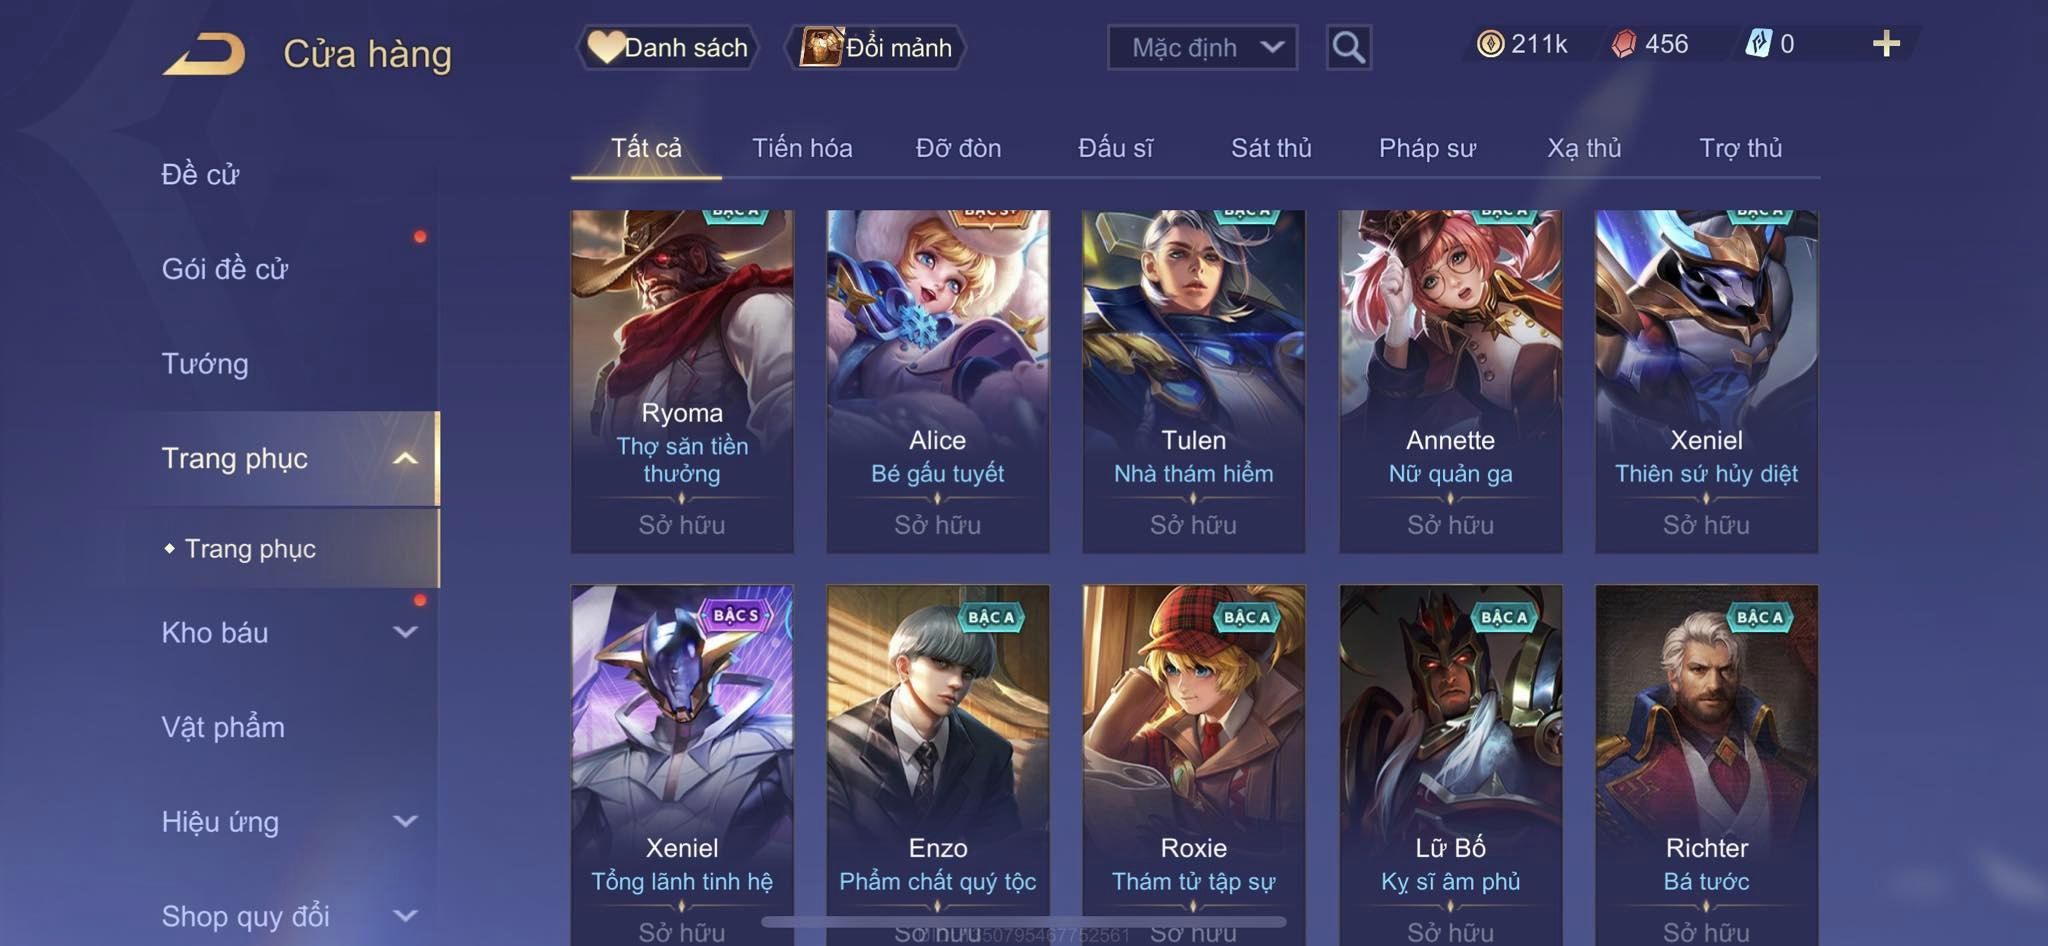The image size is (2048, 946).
Task: Open the Mặc định sort dropdown
Action: 1202,47
